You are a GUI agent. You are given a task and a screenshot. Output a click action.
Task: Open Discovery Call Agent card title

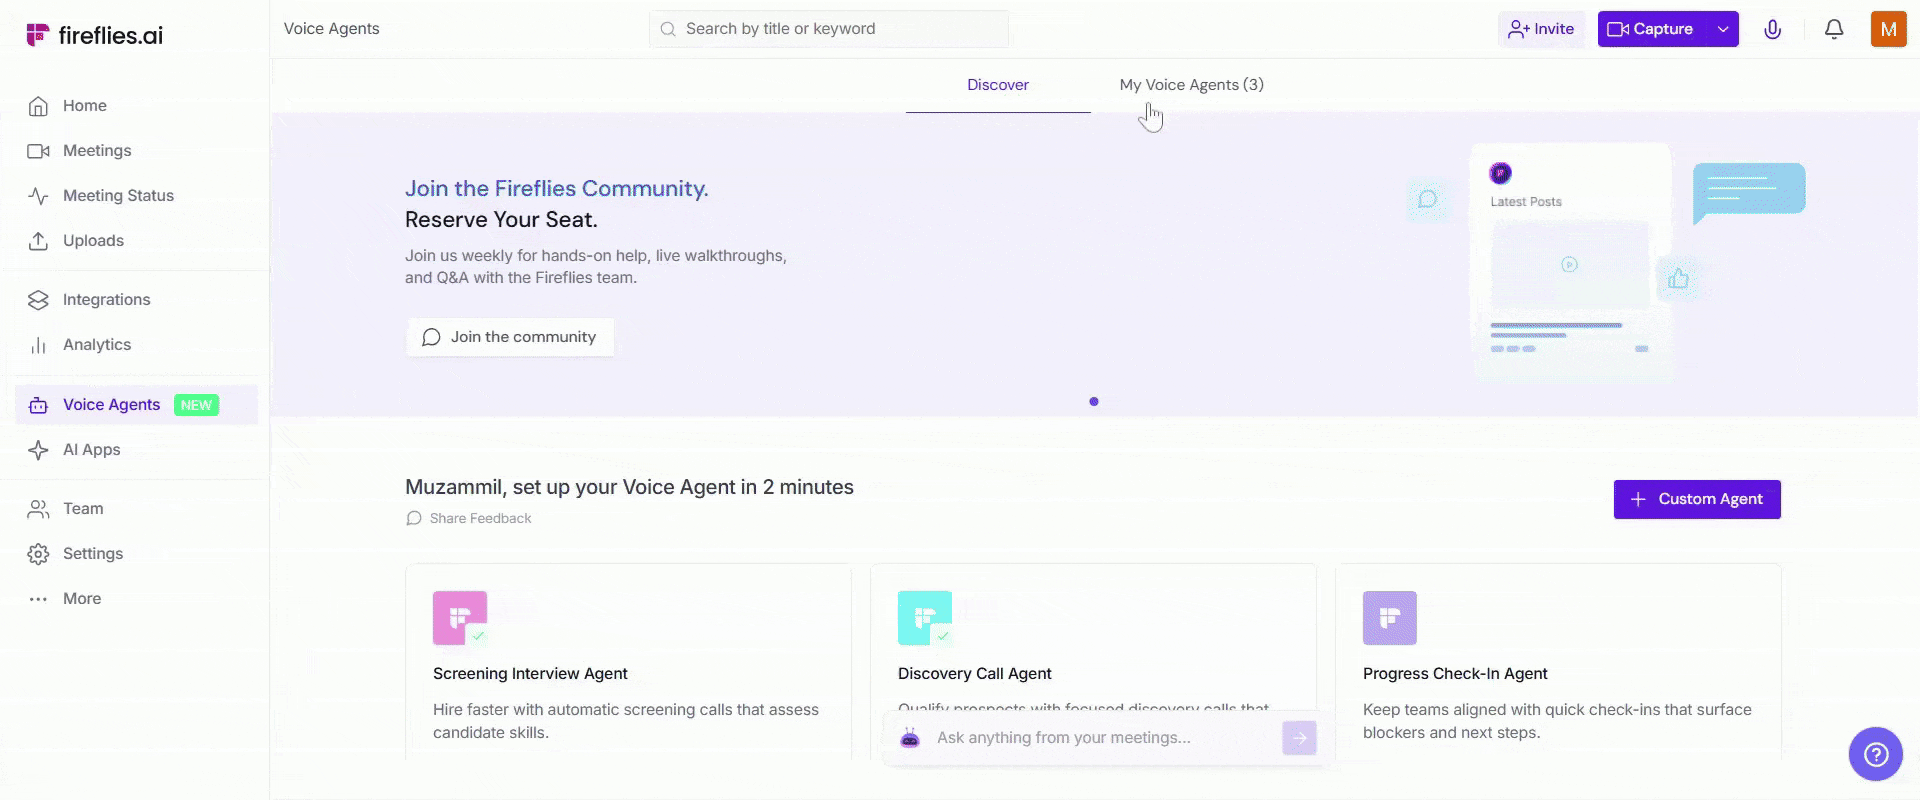(x=975, y=674)
